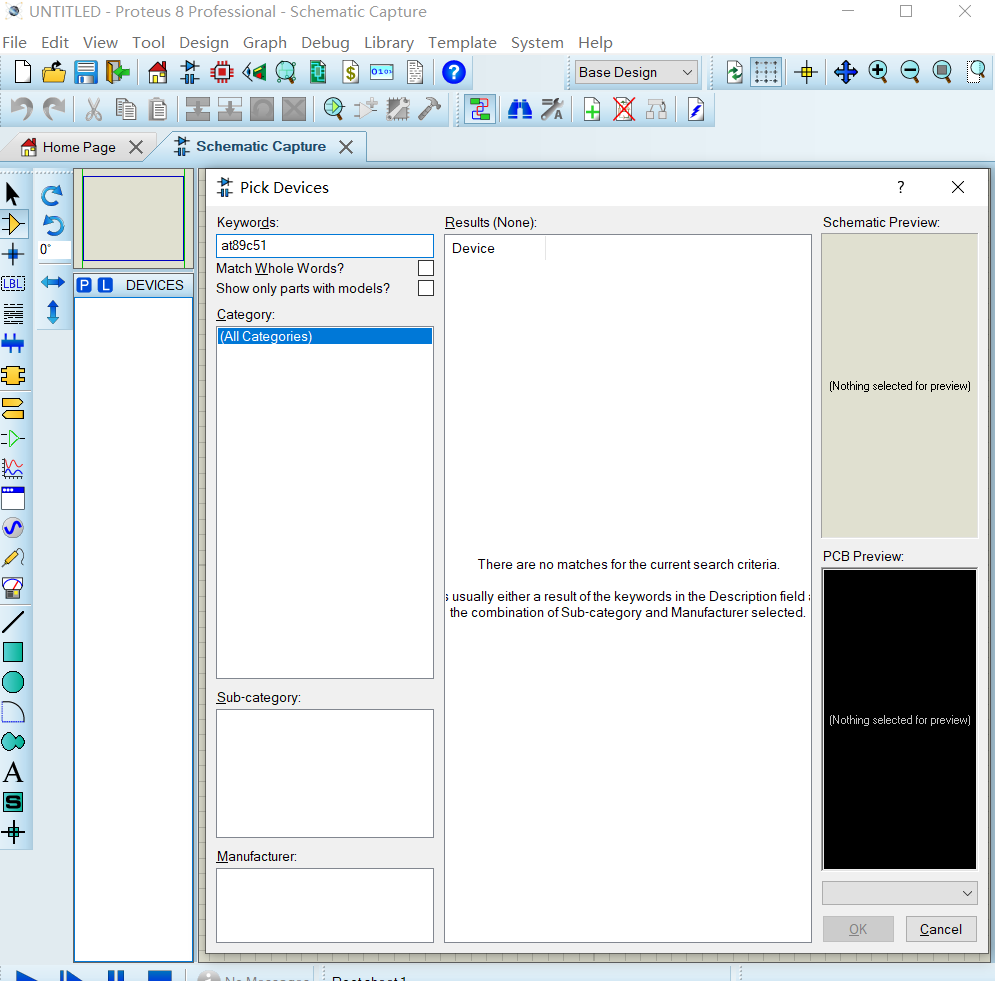995x981 pixels.
Task: Click Remove Sheet red cross icon
Action: (x=624, y=109)
